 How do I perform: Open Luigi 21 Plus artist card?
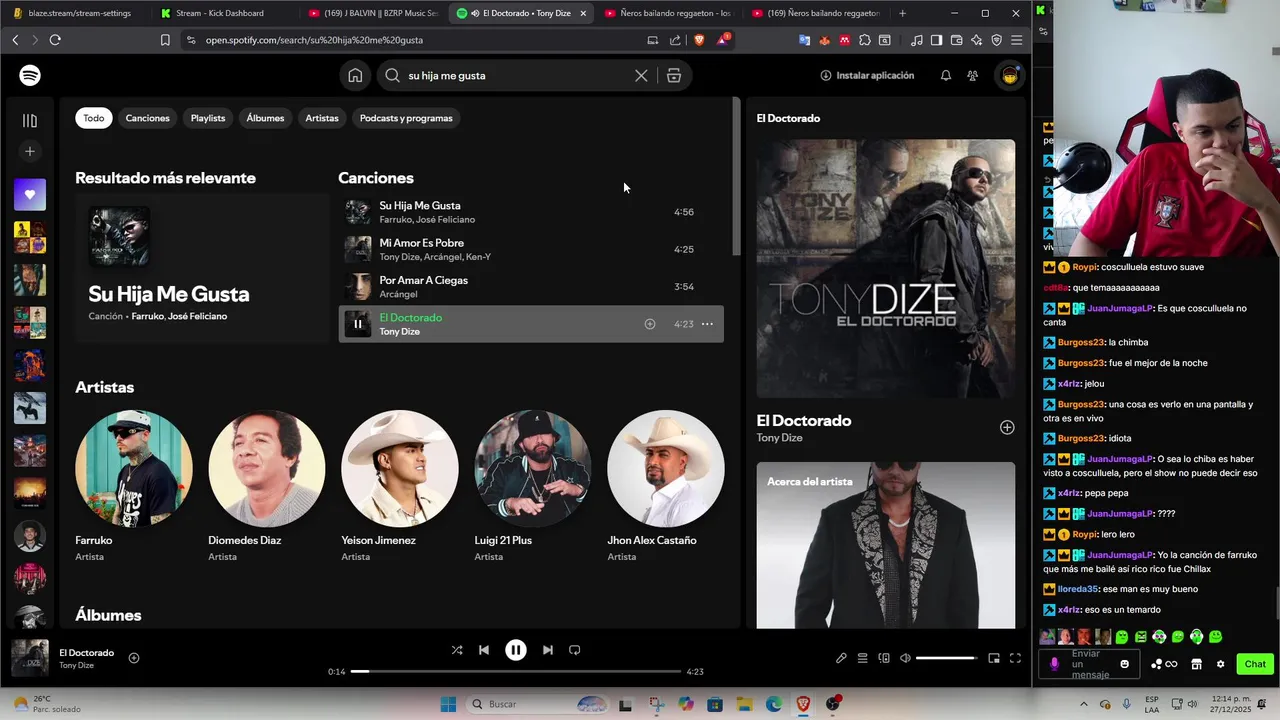tap(533, 487)
